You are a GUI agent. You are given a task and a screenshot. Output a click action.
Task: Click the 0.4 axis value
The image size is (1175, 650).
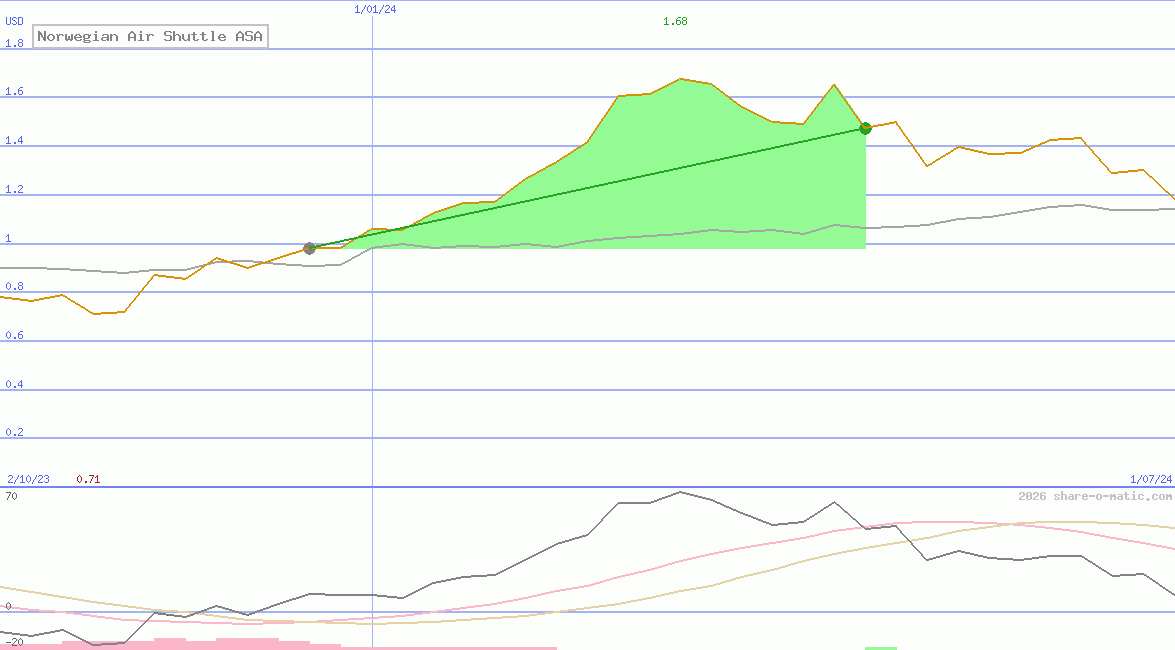[x=14, y=384]
